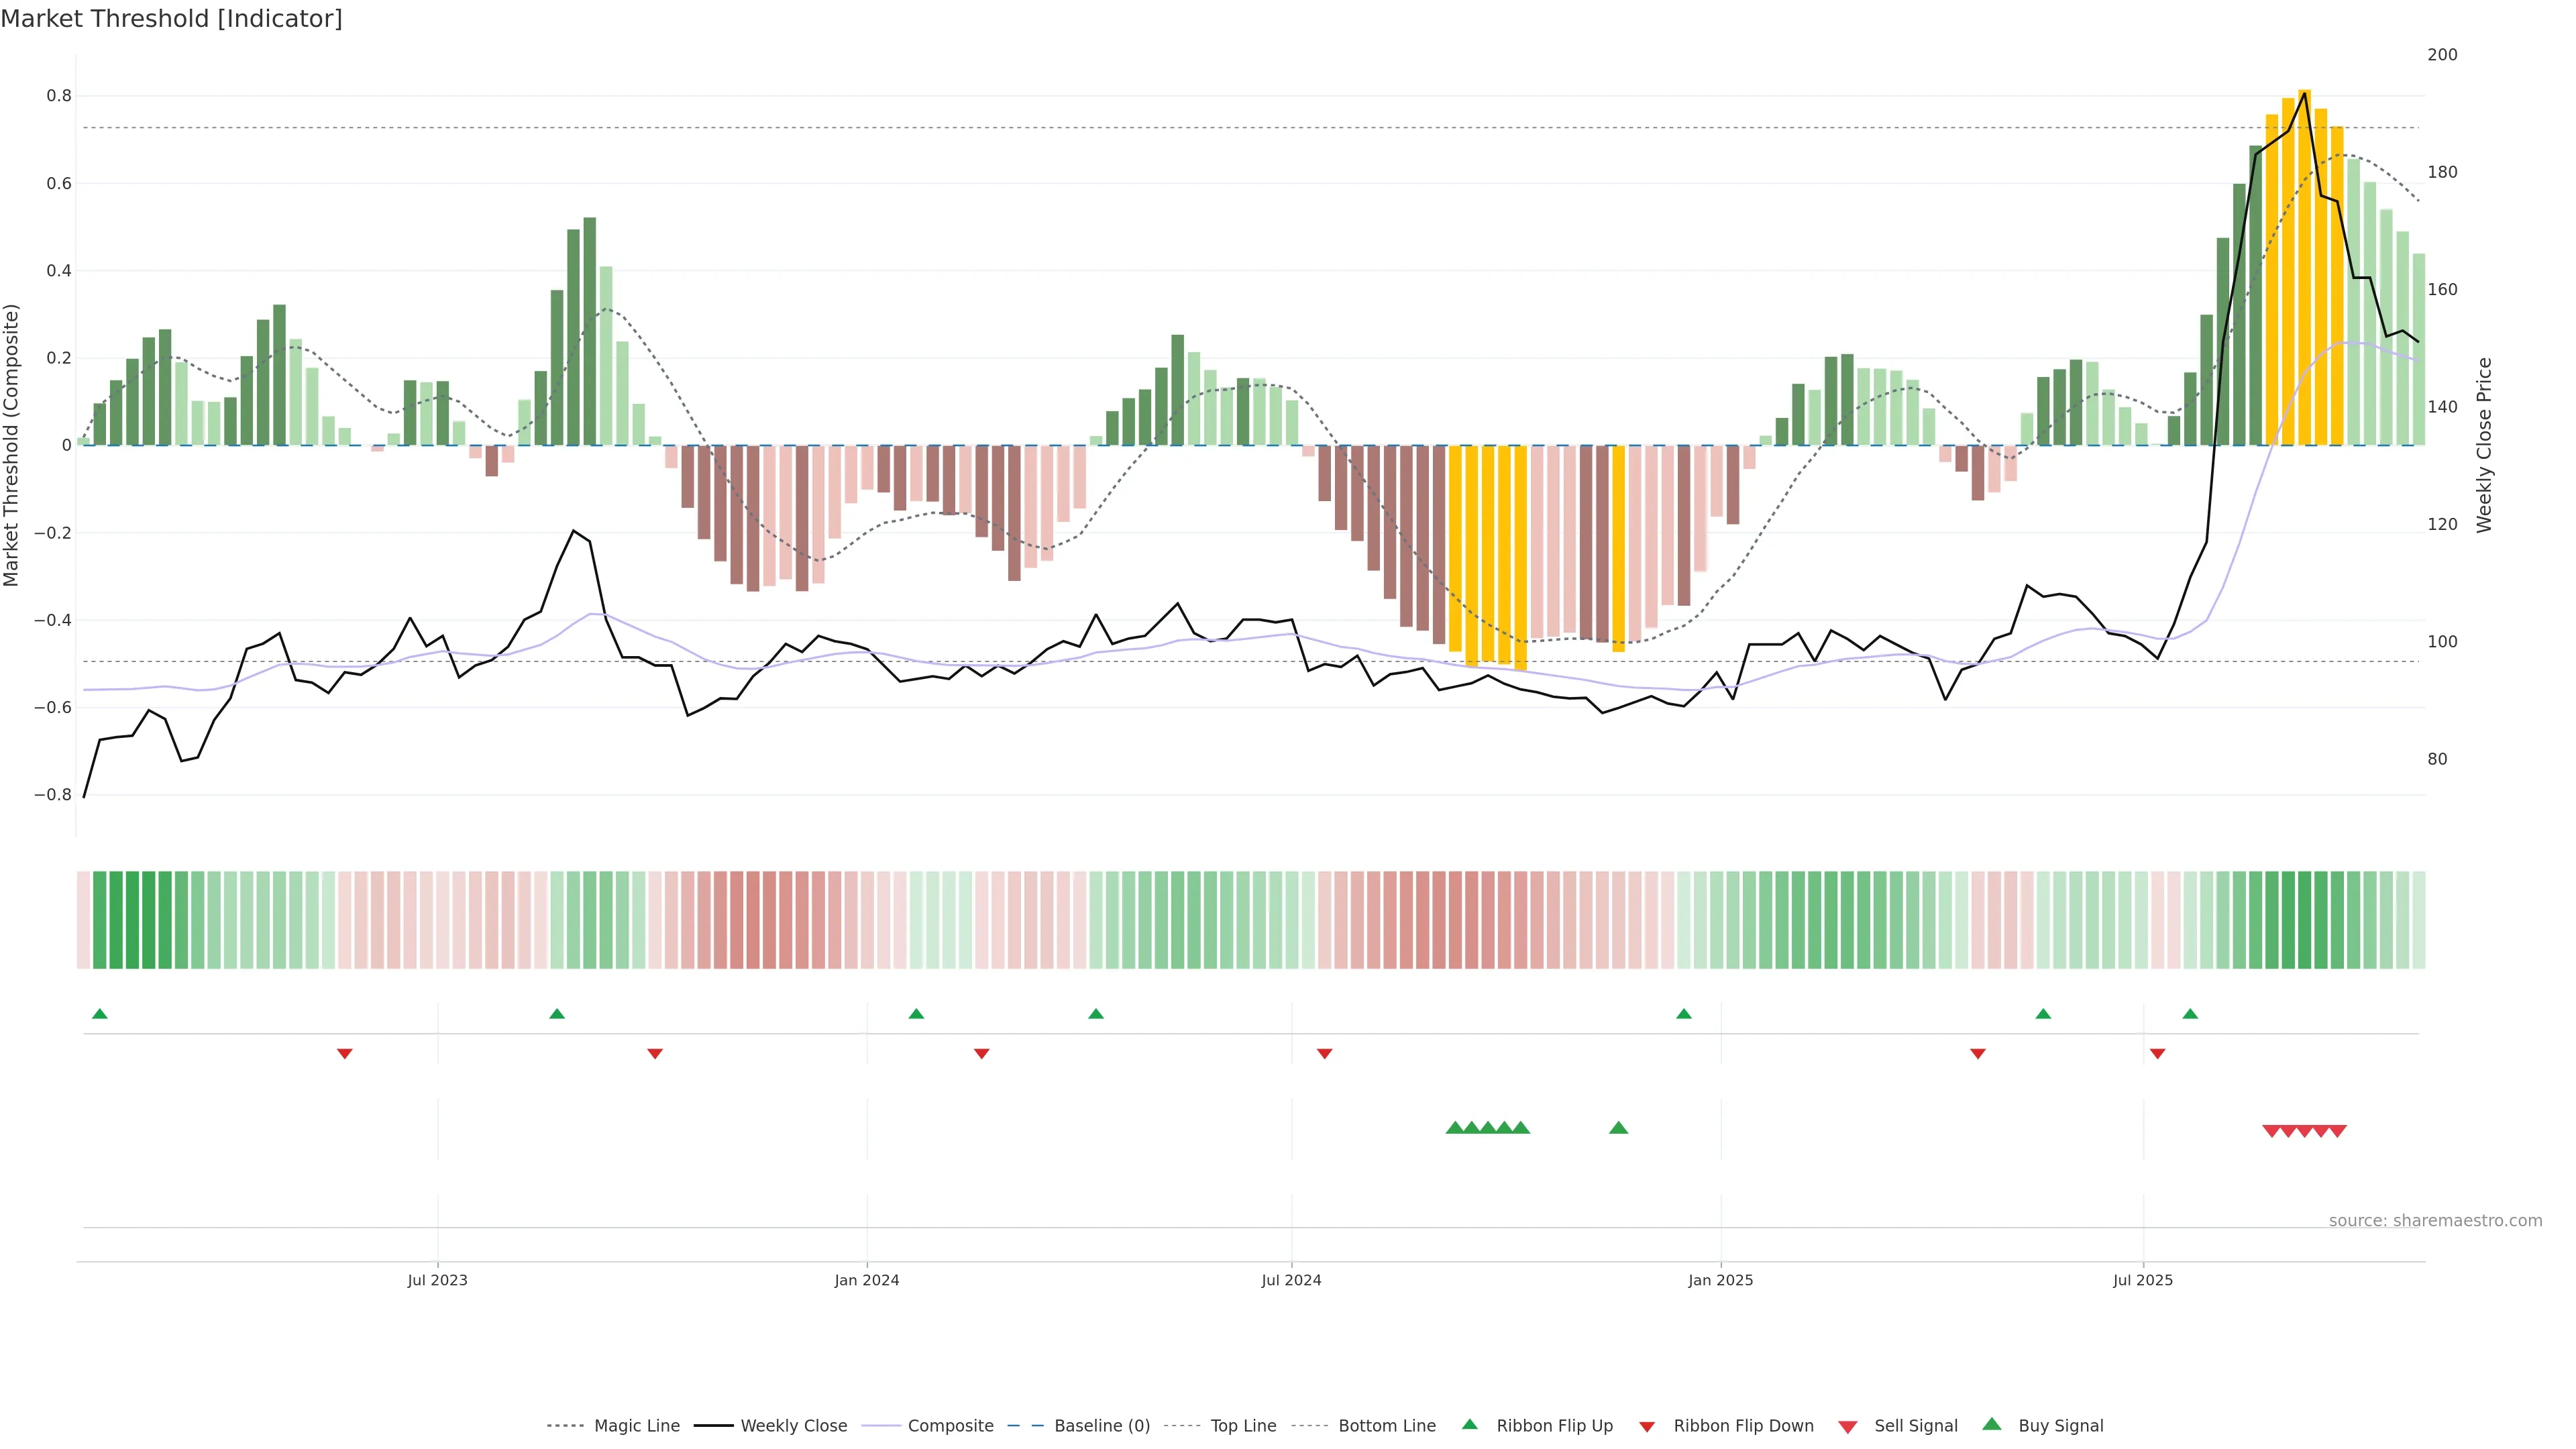The image size is (2576, 1449).
Task: Click the Weekly Close Price axis title
Action: [2484, 445]
